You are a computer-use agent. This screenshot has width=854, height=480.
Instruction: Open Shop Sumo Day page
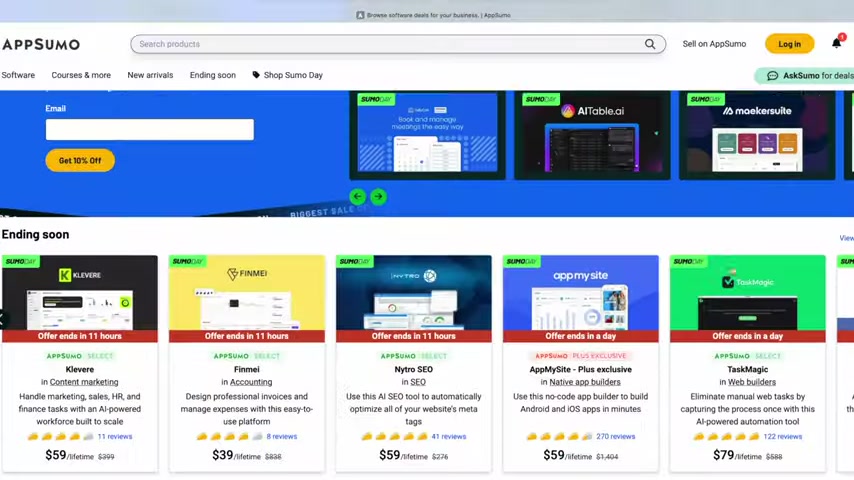293,75
